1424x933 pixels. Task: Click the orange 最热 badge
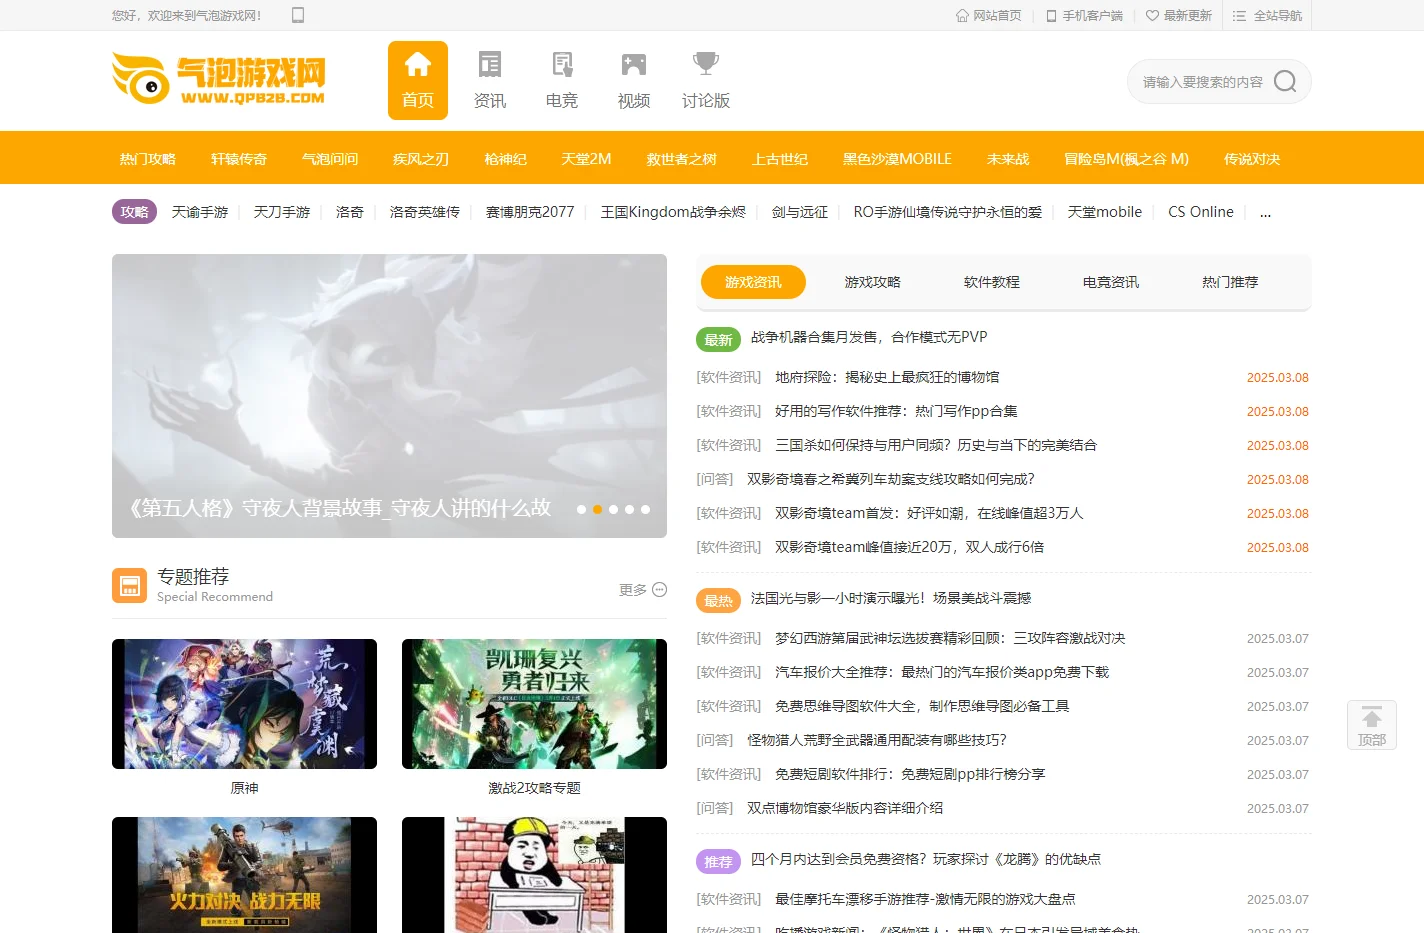[718, 601]
